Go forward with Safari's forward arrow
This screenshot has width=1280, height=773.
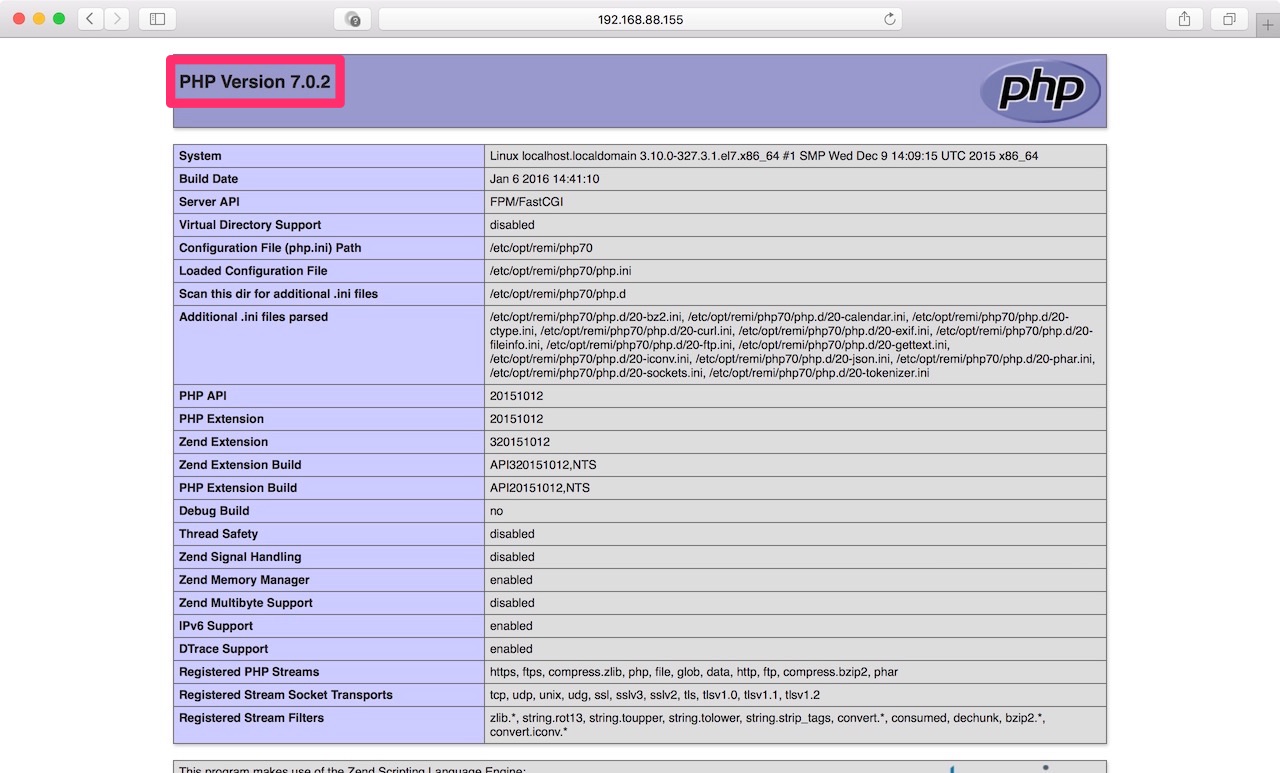coord(117,19)
